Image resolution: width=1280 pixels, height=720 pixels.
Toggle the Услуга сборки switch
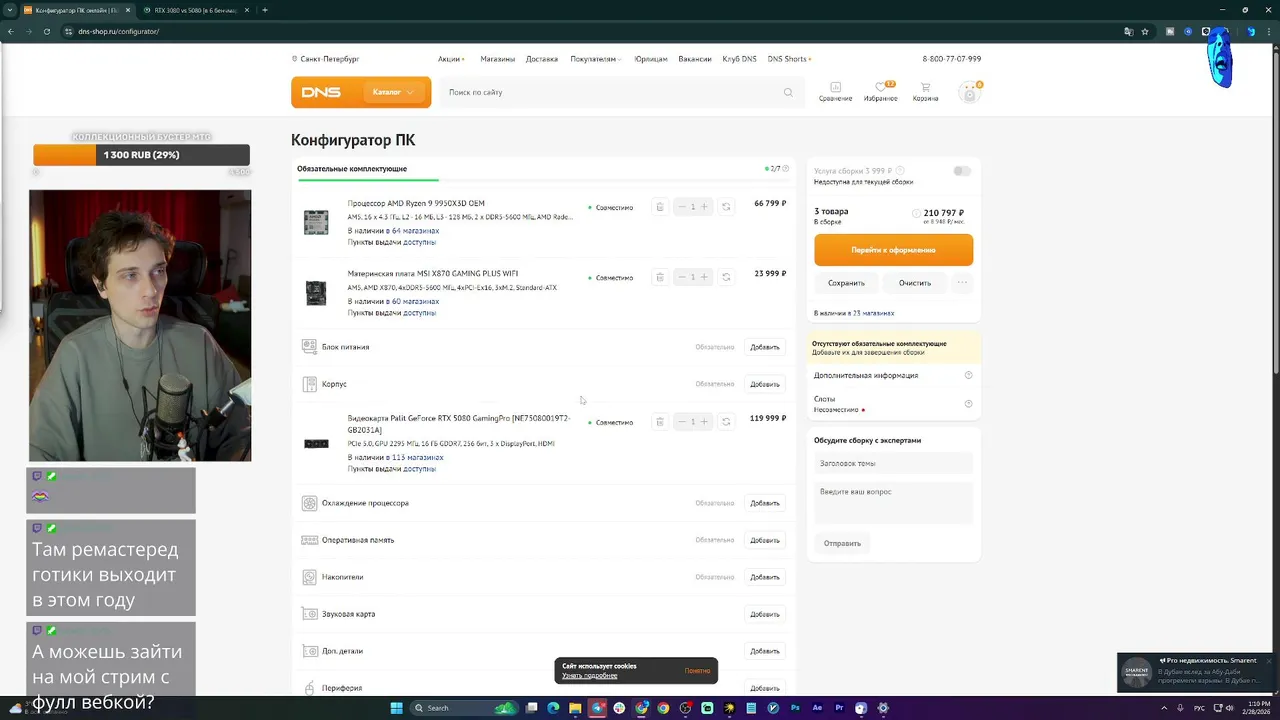click(962, 171)
